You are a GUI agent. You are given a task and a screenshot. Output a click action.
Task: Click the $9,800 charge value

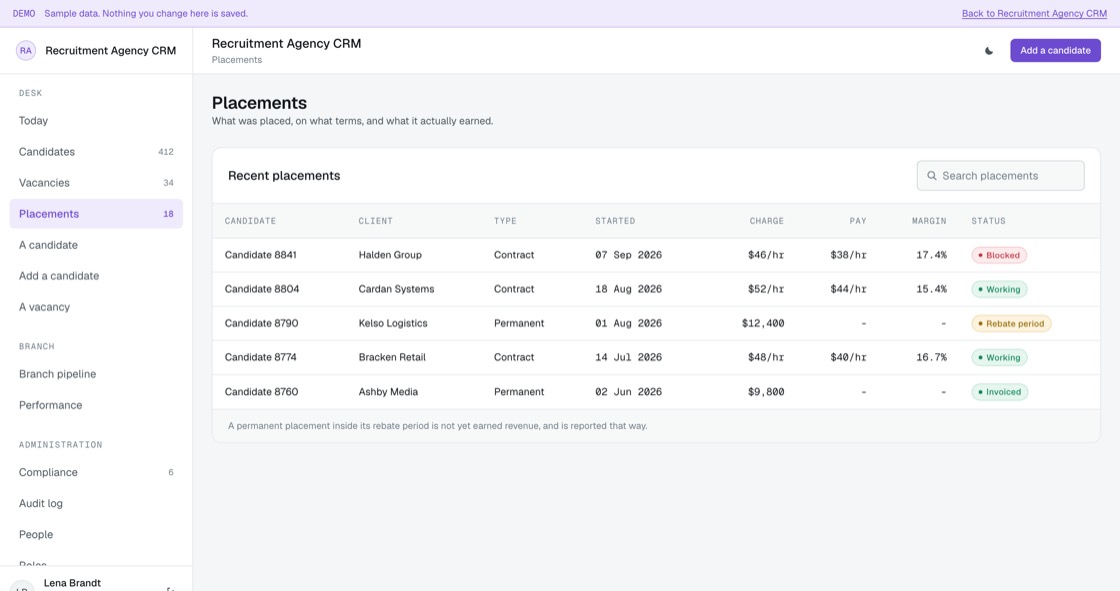tap(766, 392)
